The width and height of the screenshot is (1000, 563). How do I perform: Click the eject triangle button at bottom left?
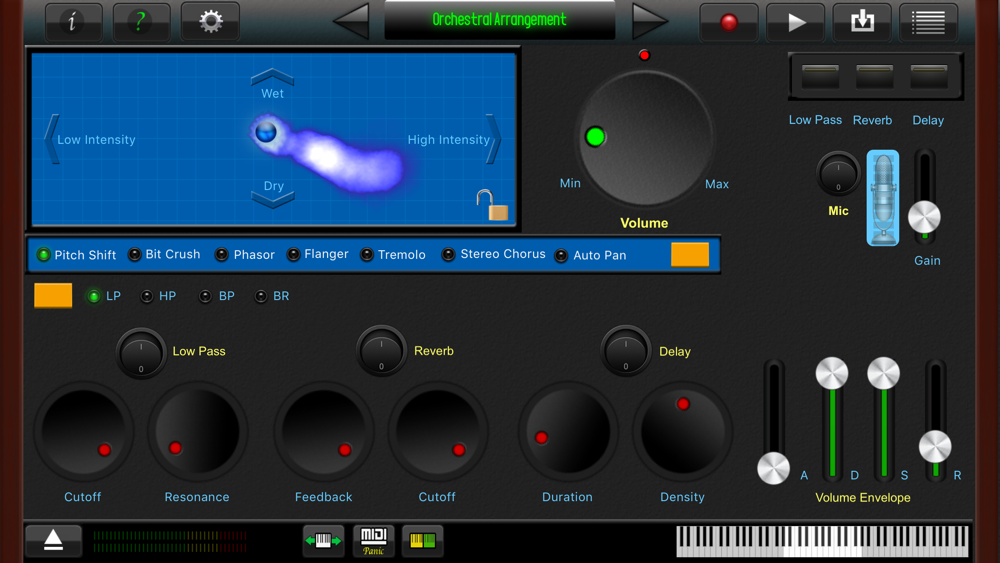54,541
